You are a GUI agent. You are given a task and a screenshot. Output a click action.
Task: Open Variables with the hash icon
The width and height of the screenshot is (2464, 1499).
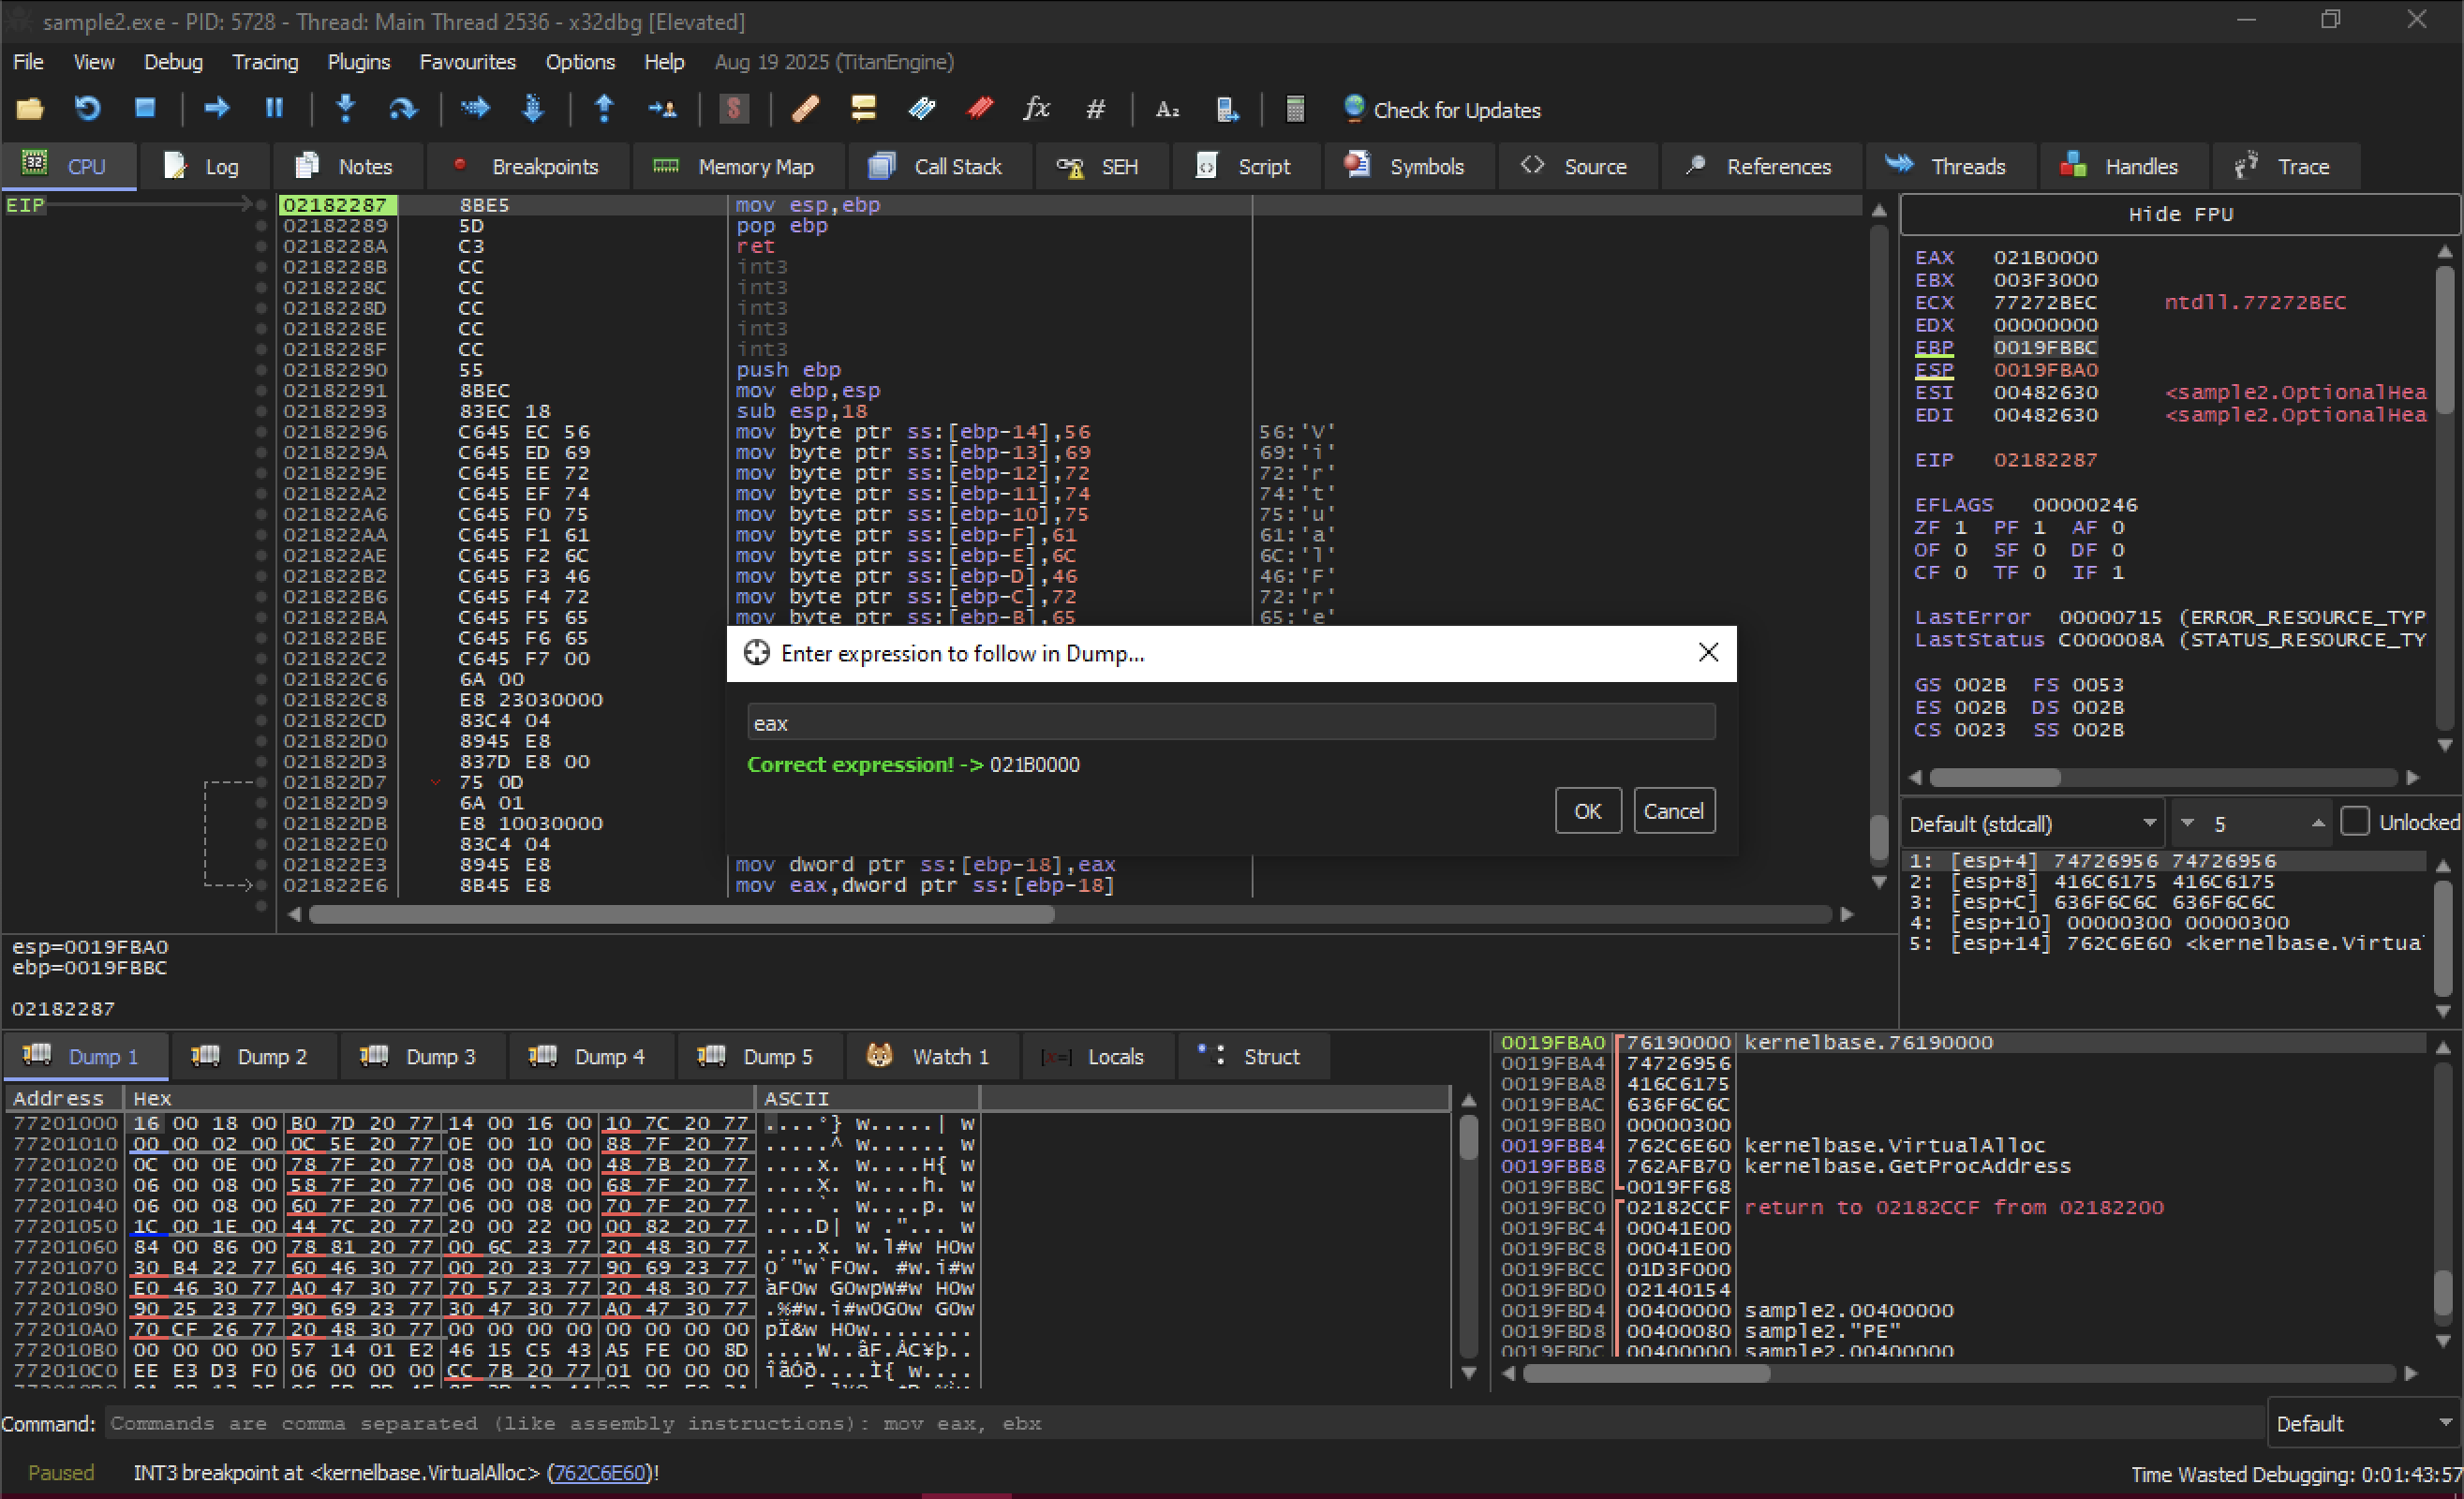click(1096, 109)
